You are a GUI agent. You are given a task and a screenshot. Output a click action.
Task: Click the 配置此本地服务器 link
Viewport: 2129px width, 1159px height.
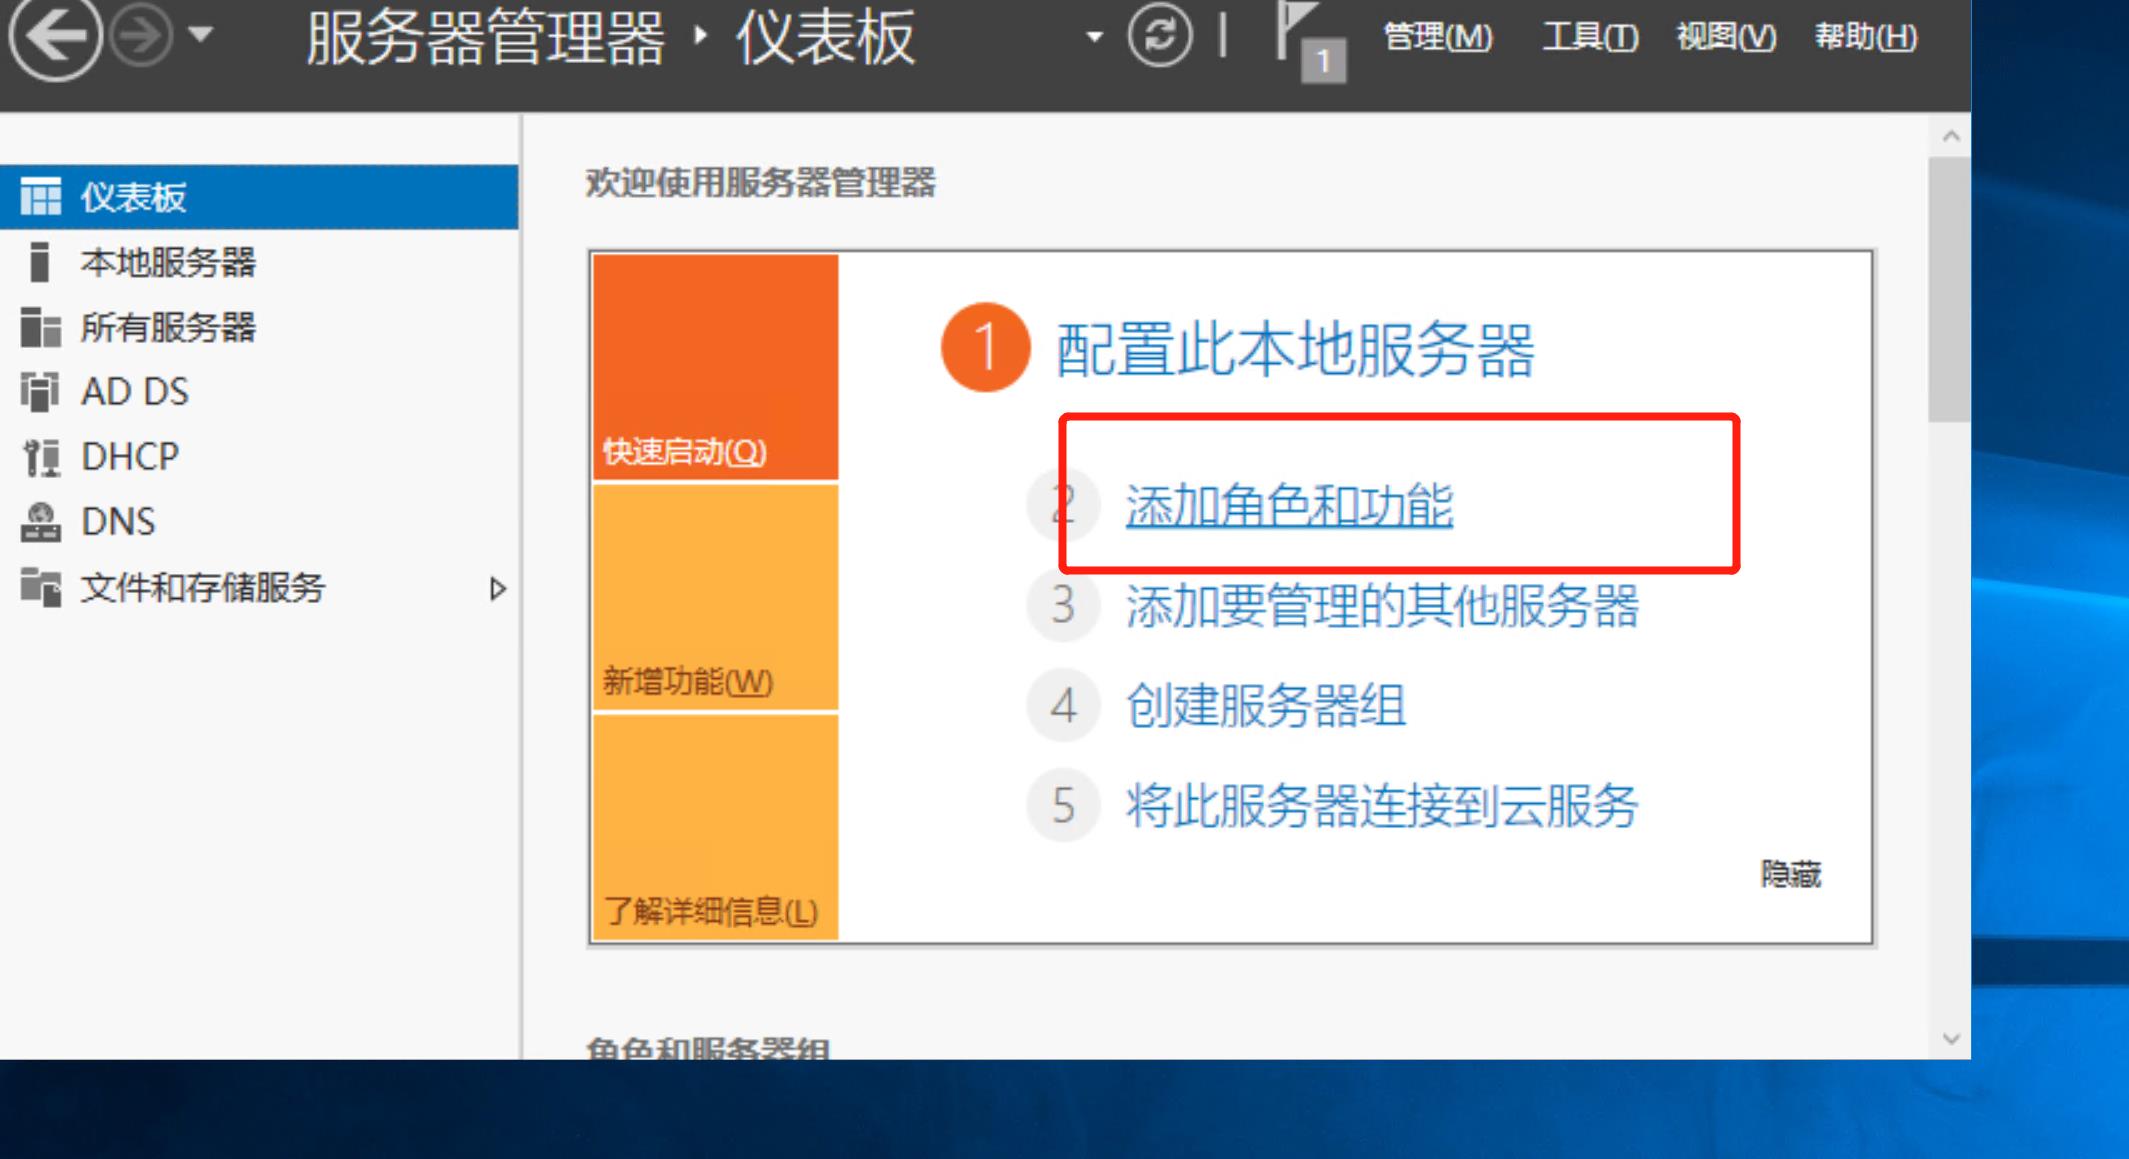pyautogui.click(x=1295, y=350)
